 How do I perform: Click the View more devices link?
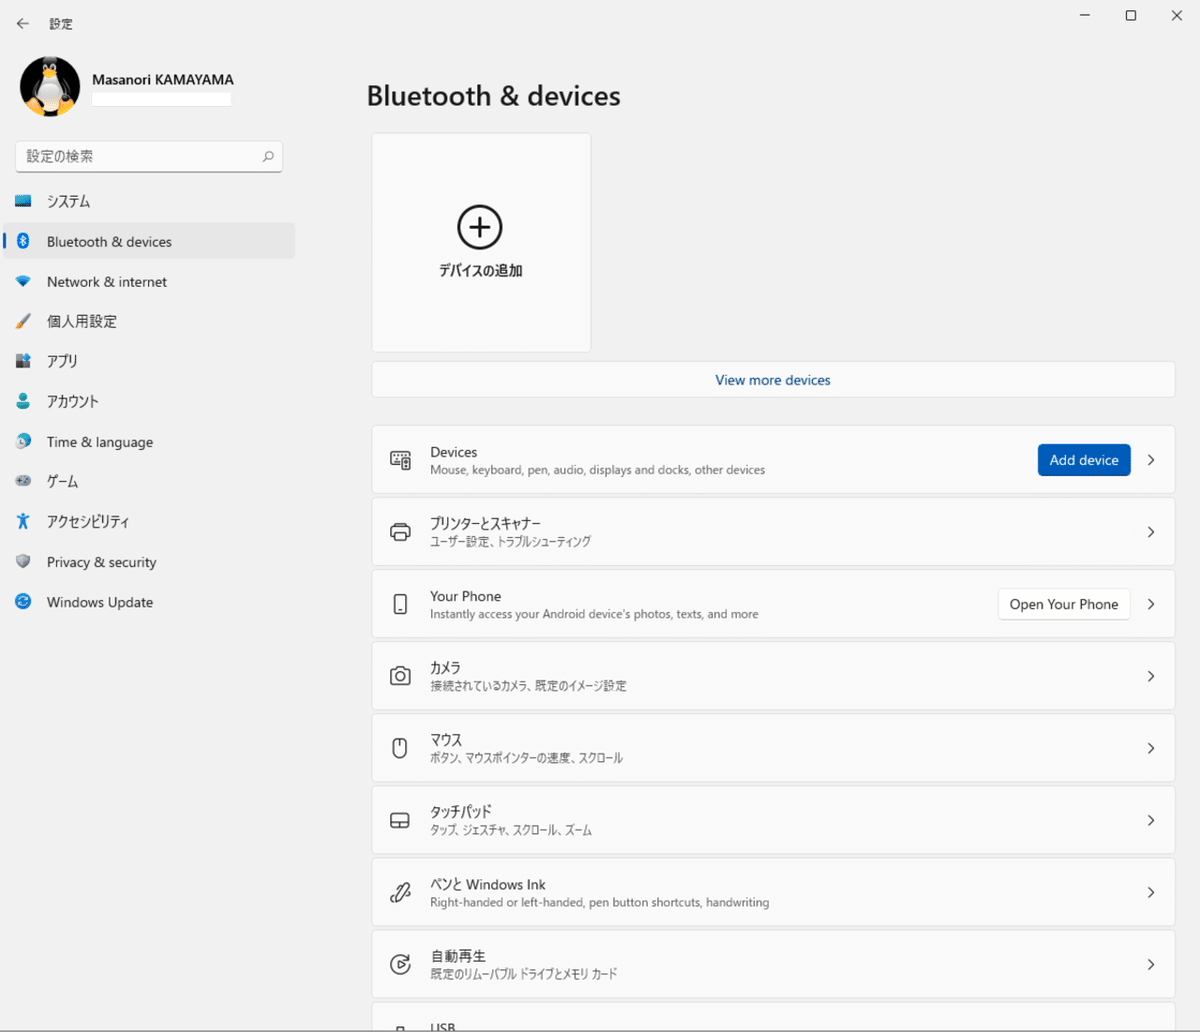[772, 380]
